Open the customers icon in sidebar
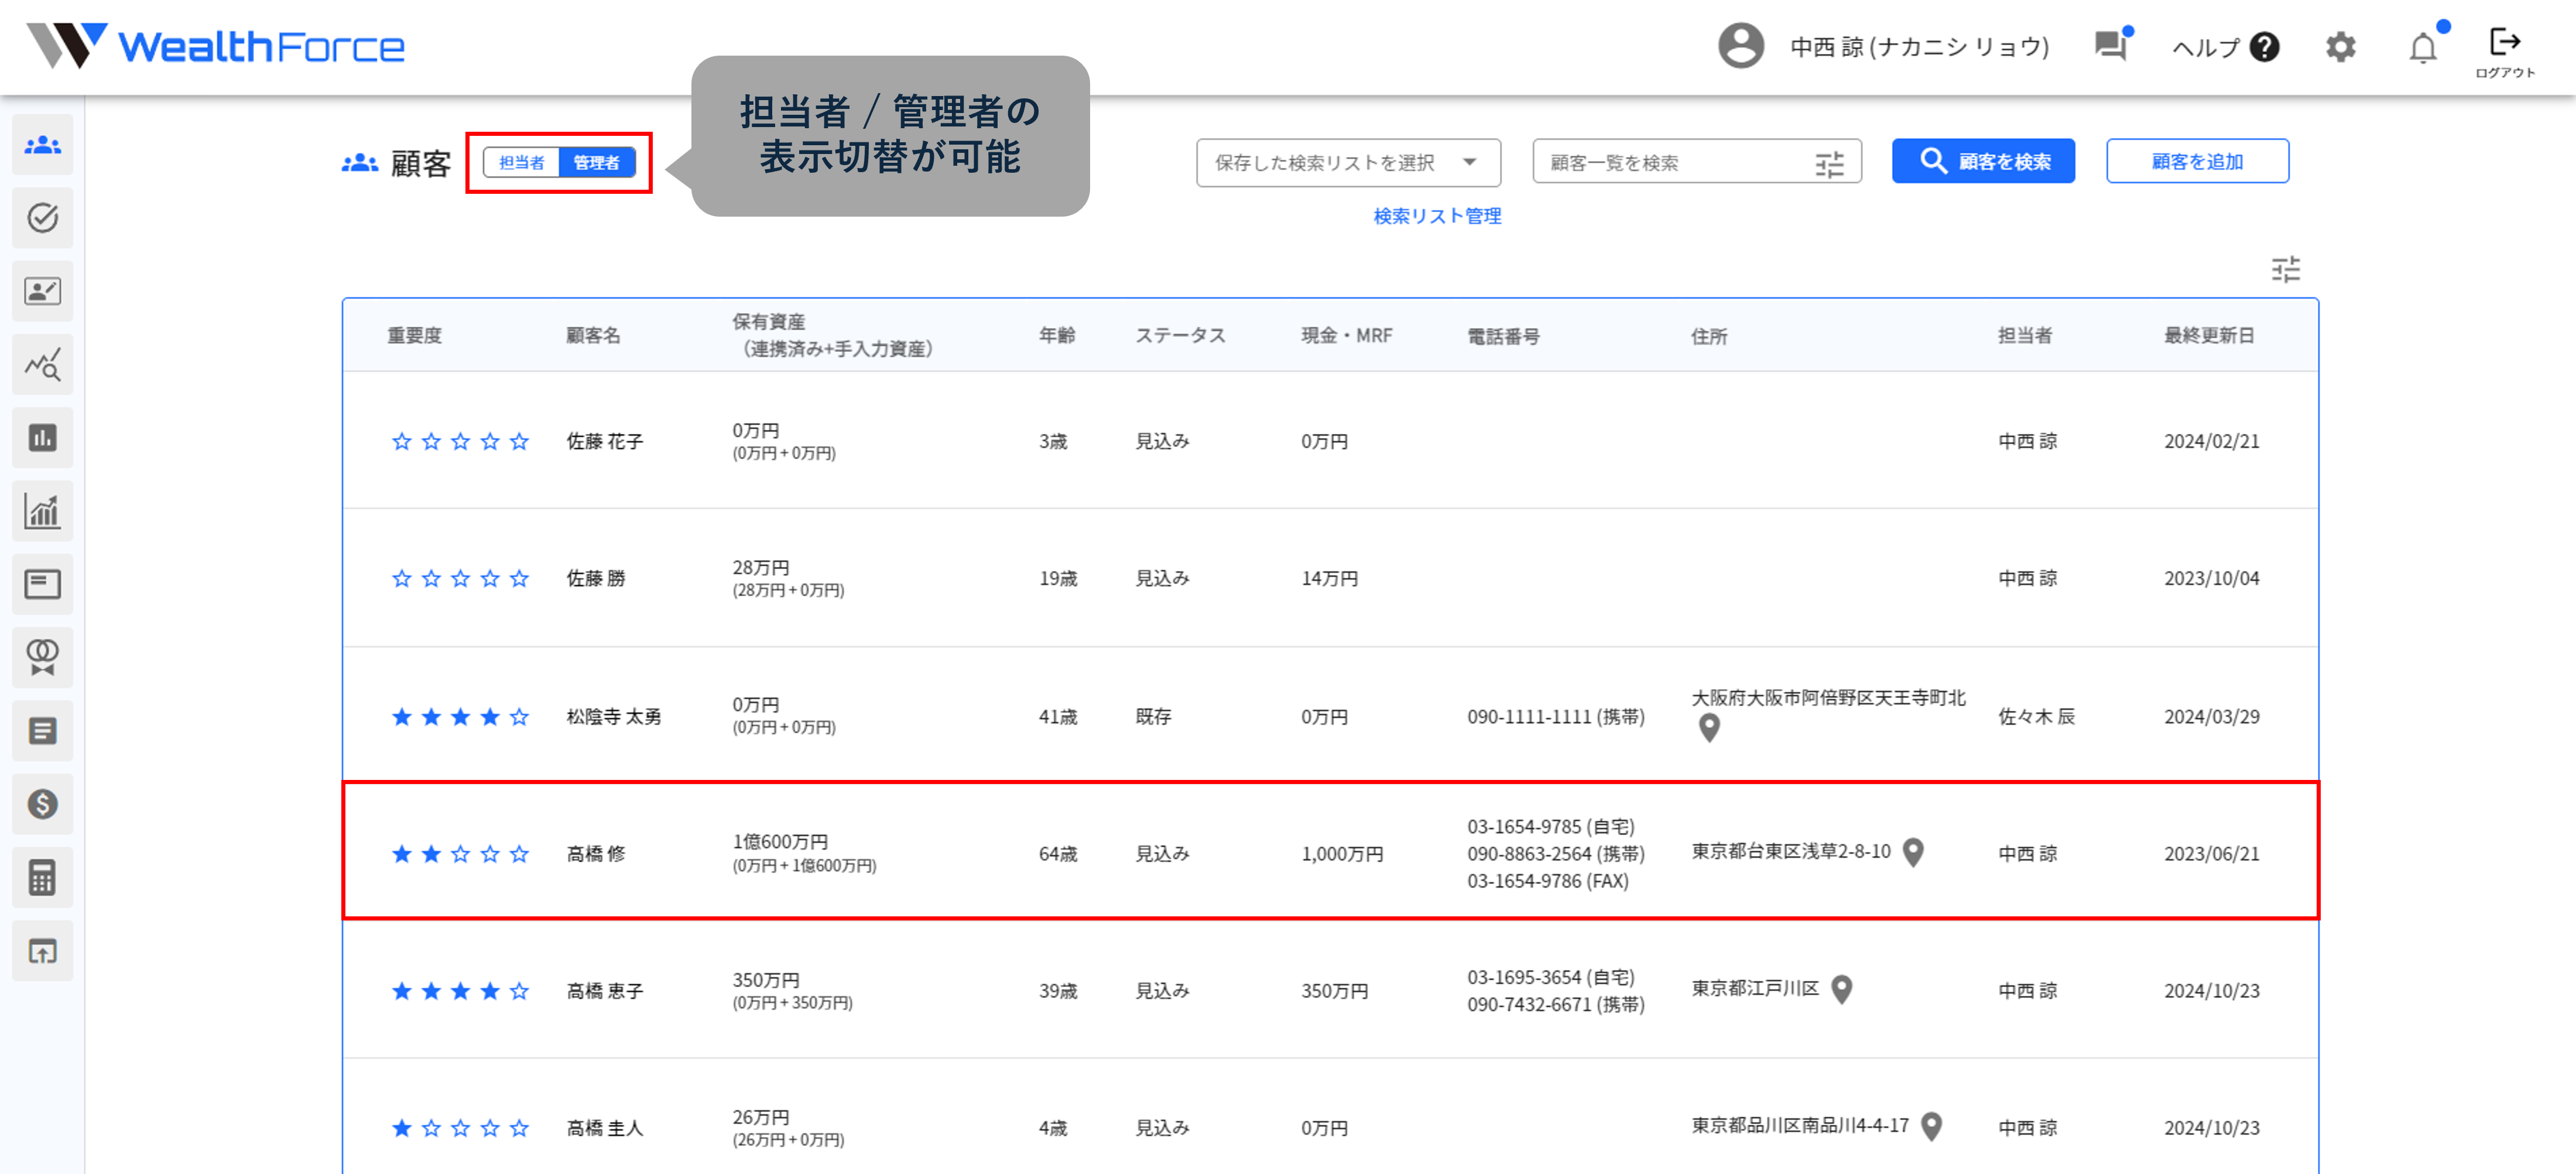2576x1174 pixels. pos(42,146)
